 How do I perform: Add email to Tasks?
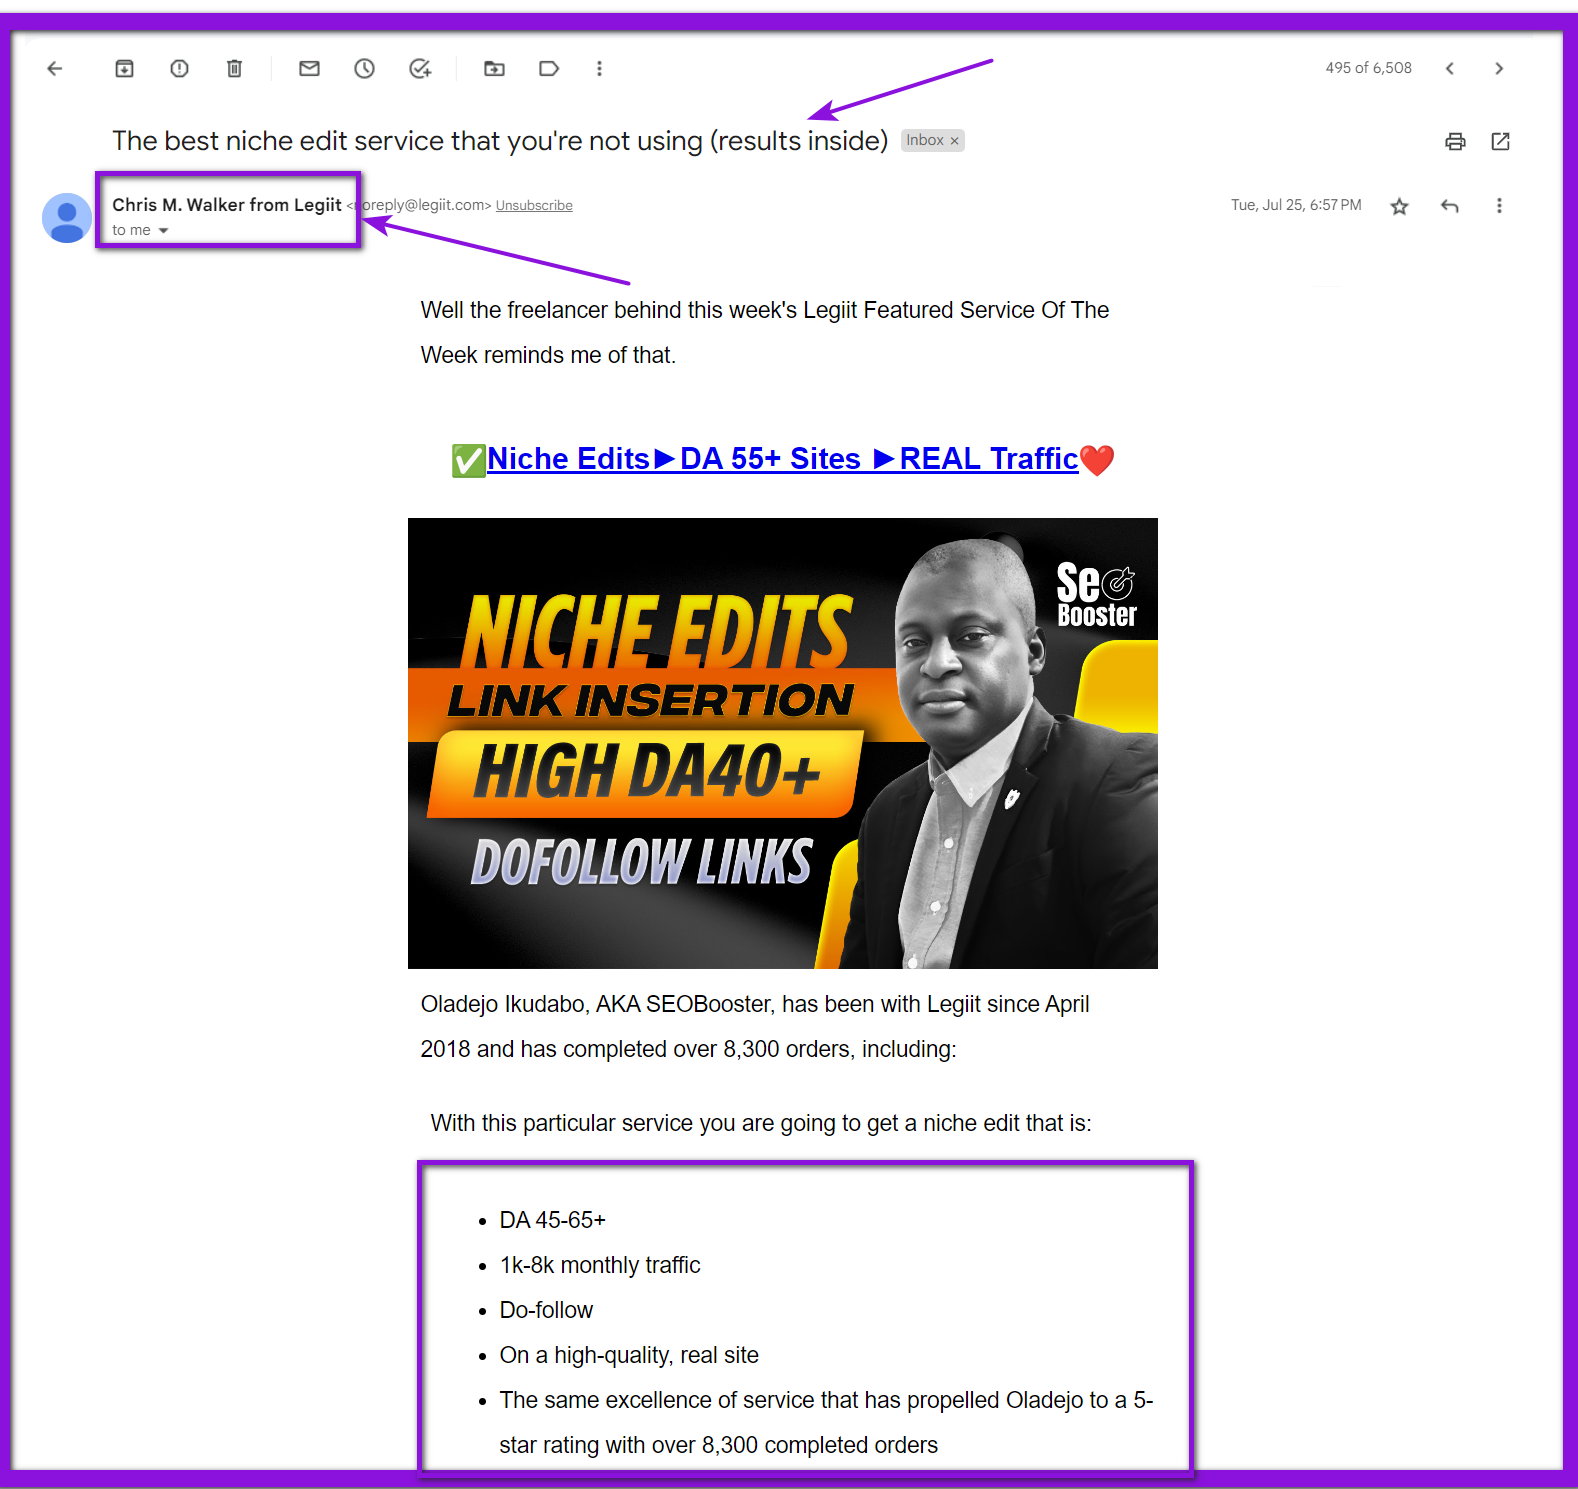click(420, 68)
